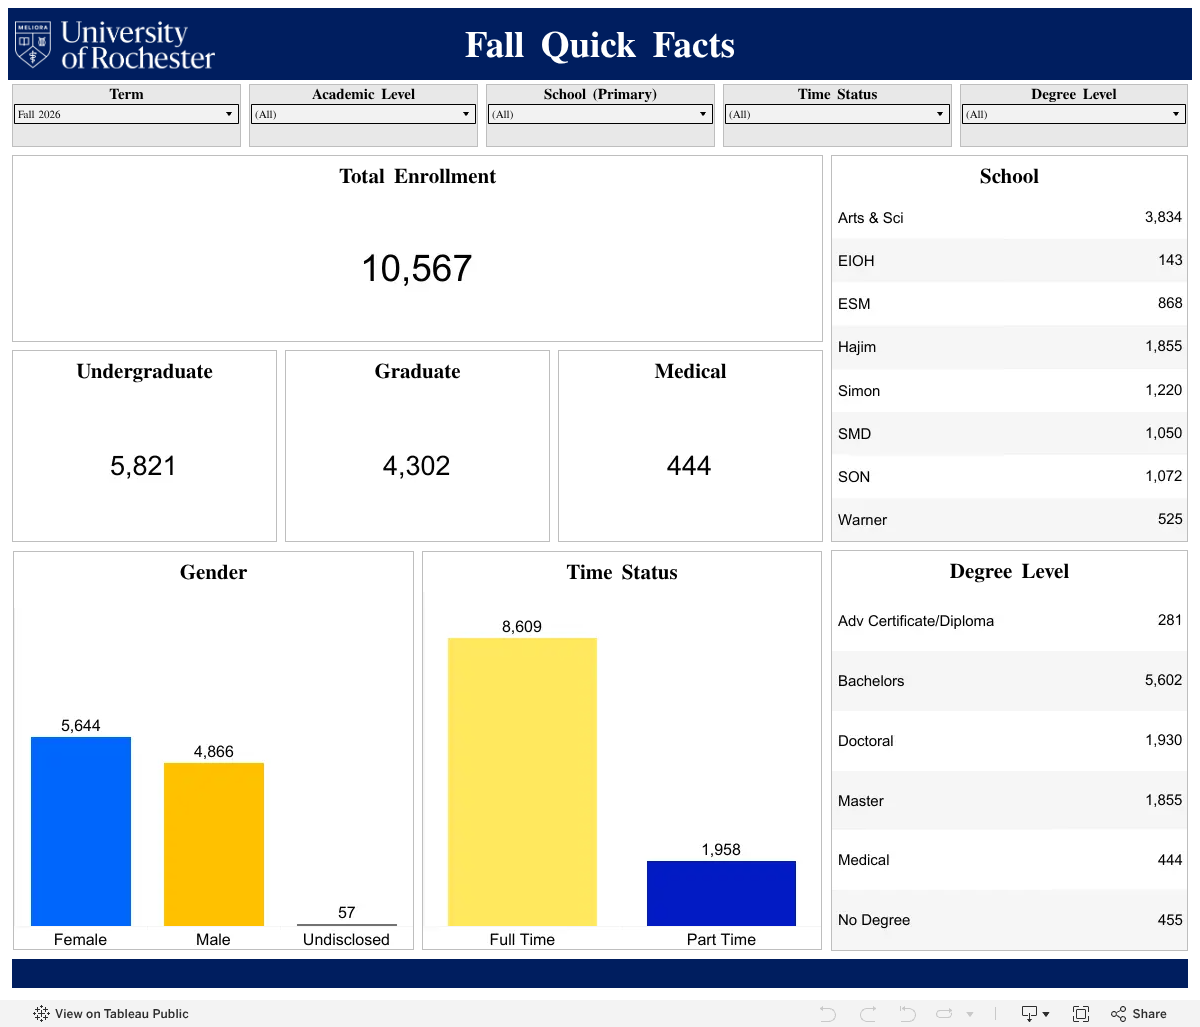
Task: Select the Hajim school row
Action: [x=1009, y=346]
